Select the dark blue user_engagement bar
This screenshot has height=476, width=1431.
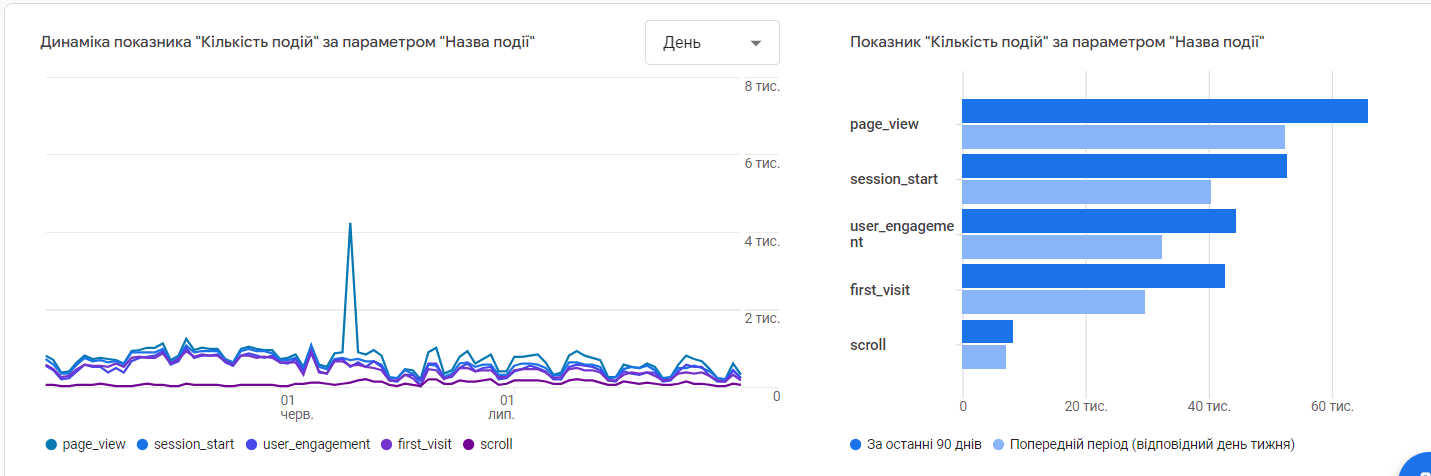[x=1098, y=221]
